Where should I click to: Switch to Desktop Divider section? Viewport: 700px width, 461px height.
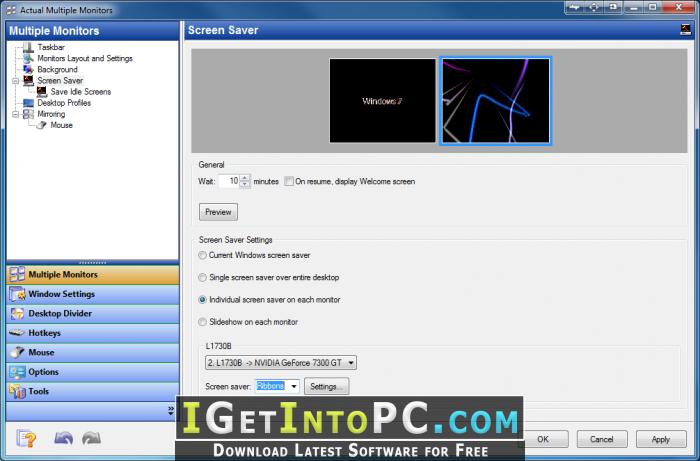point(93,314)
